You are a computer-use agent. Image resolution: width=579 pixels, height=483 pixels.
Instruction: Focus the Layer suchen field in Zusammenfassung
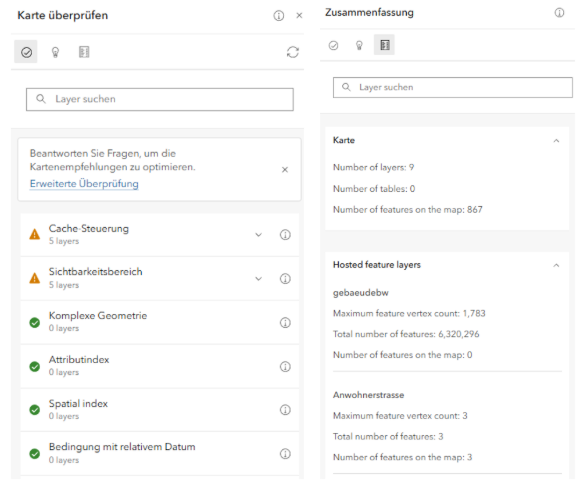pyautogui.click(x=453, y=88)
